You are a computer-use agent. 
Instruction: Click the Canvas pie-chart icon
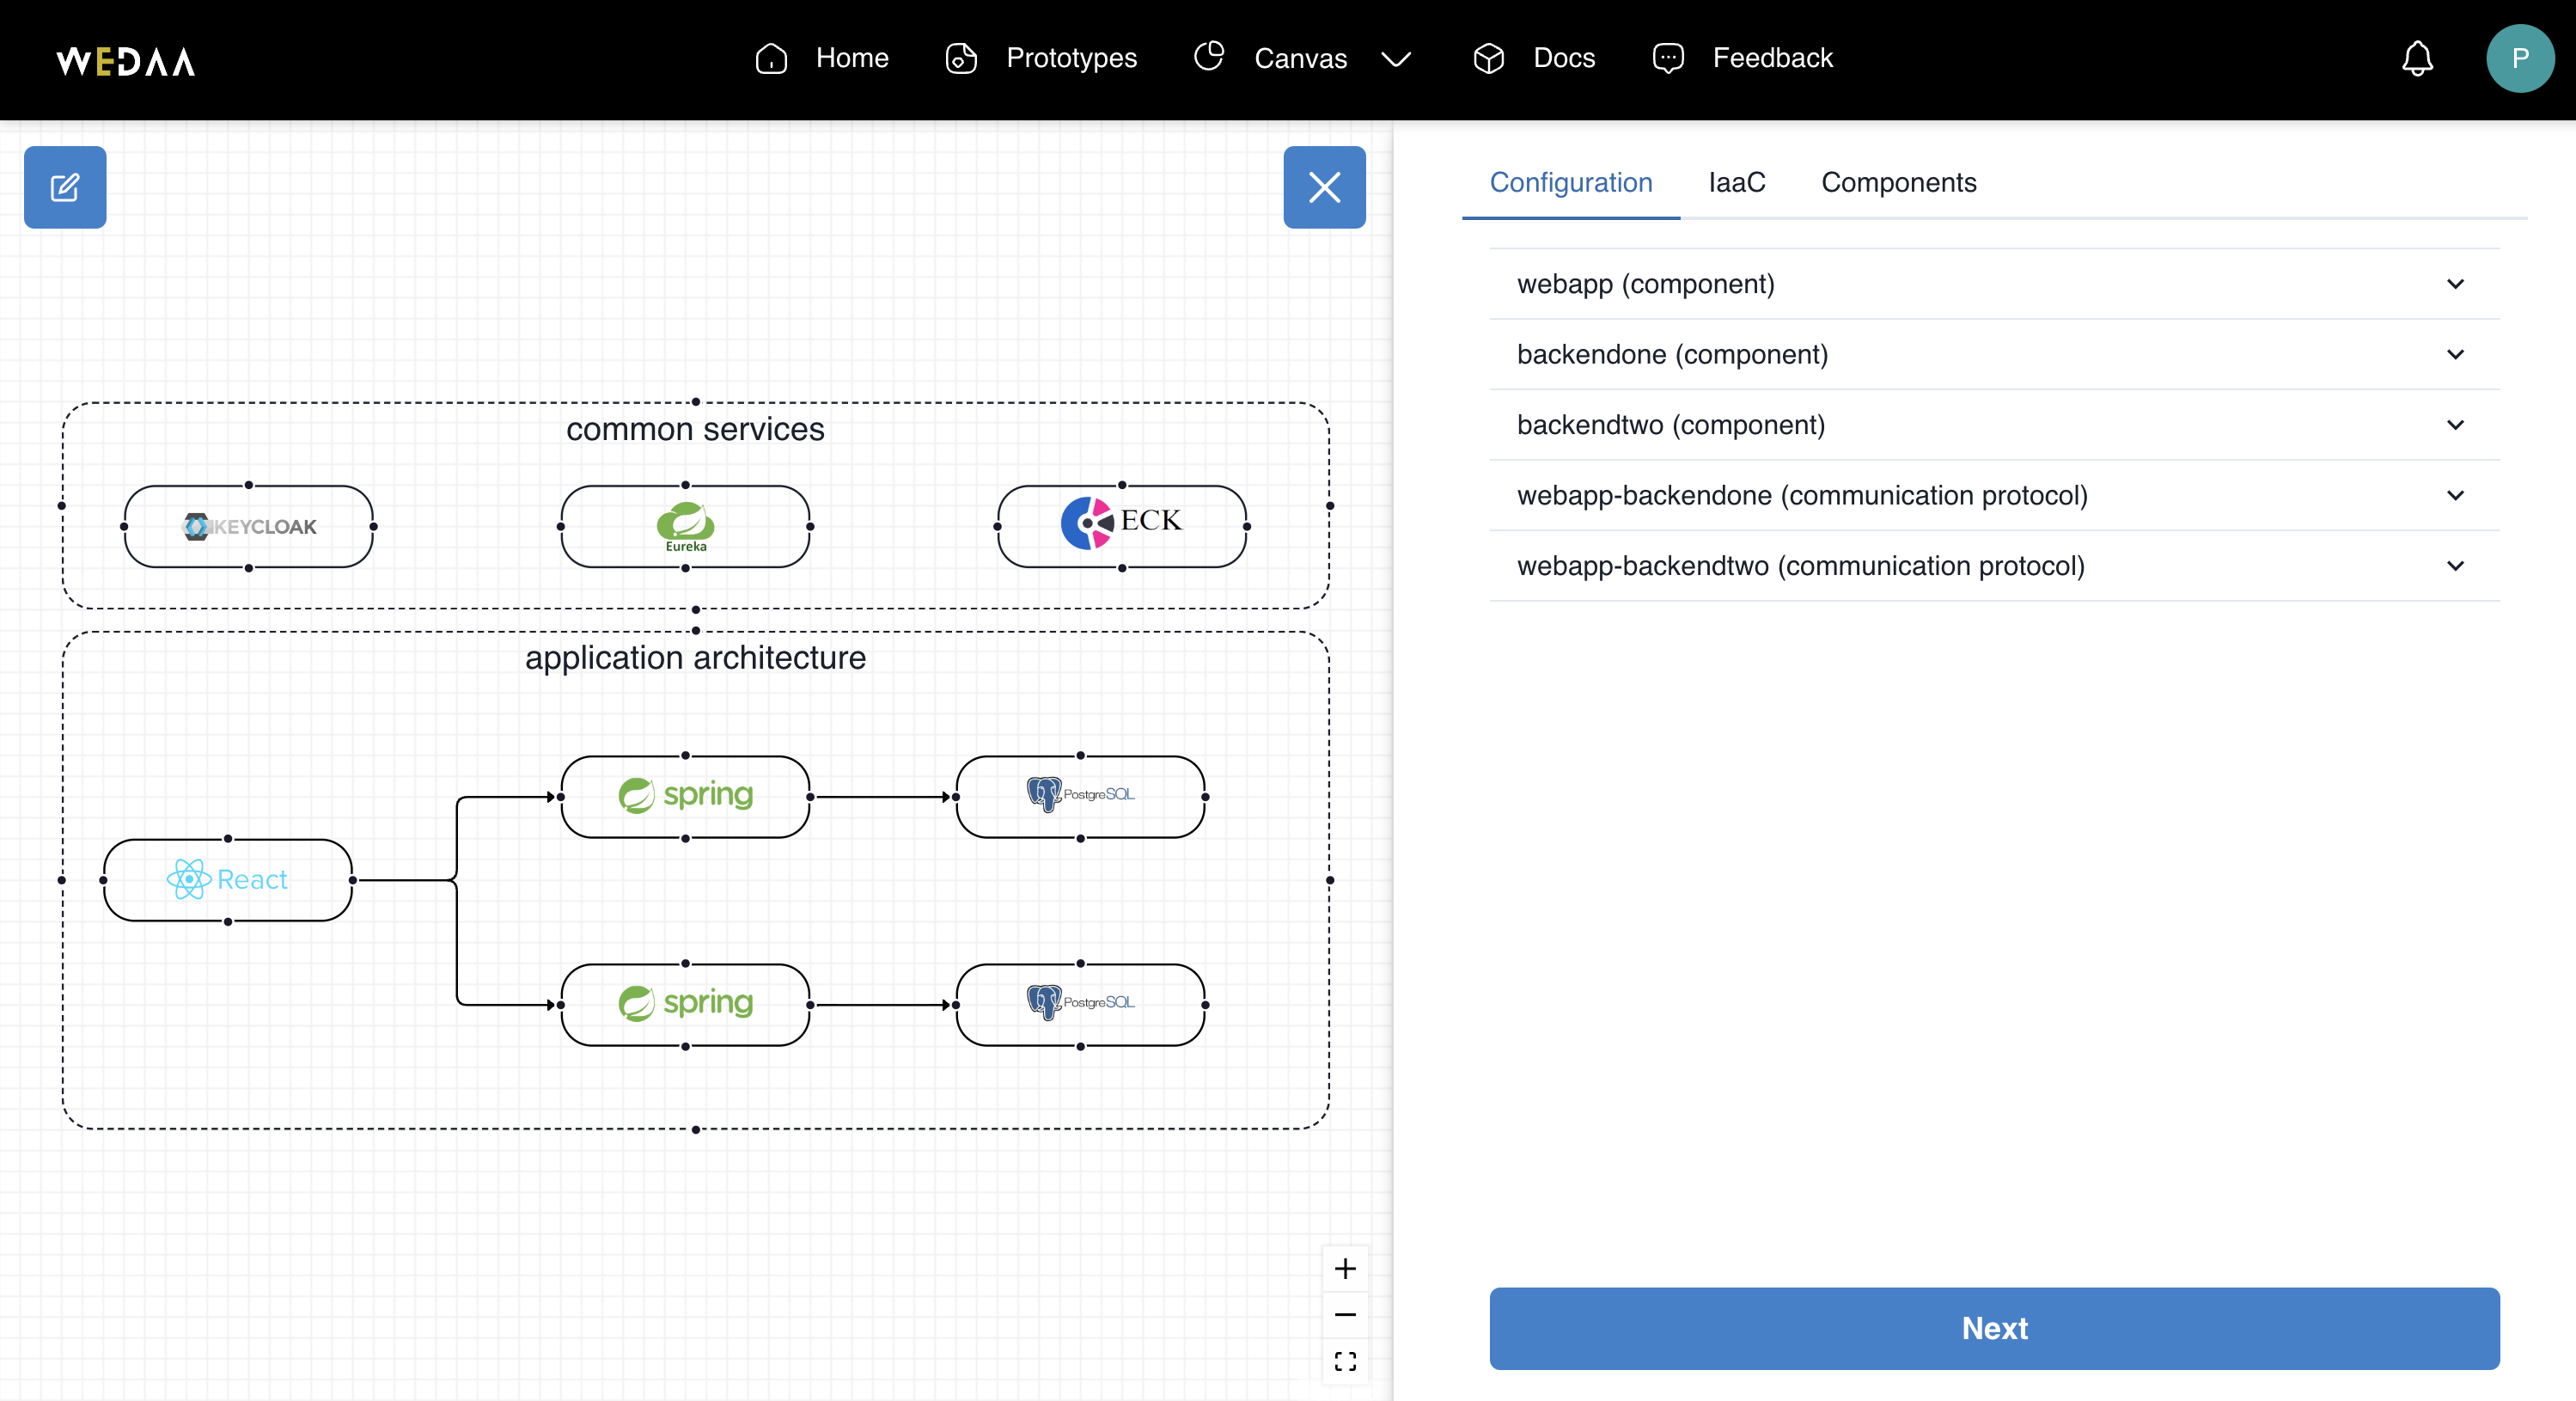pos(1209,57)
